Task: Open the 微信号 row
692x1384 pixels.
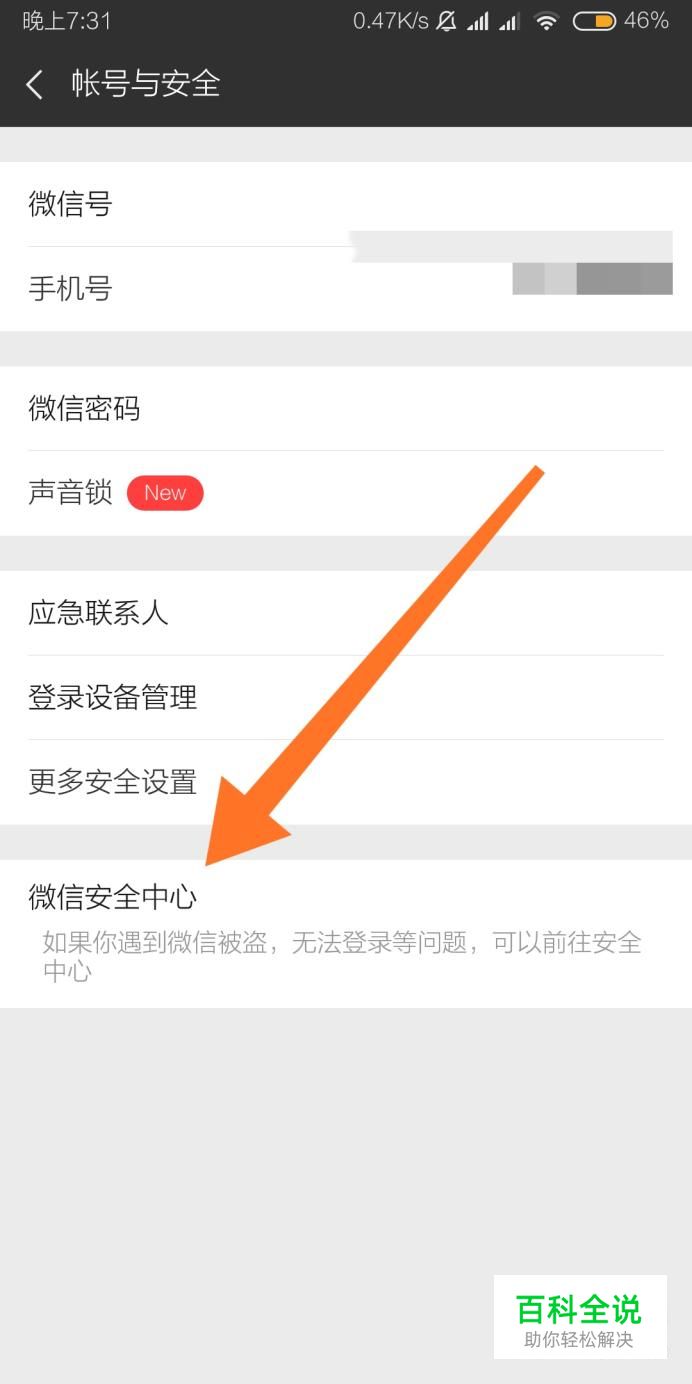Action: point(346,205)
